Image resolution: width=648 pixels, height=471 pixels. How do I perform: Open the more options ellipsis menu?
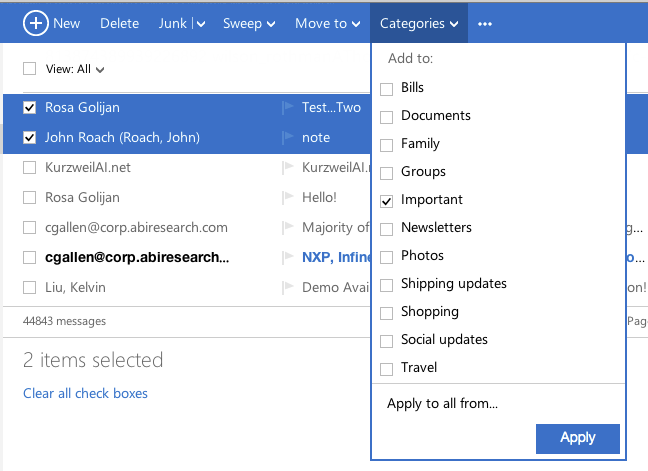485,24
